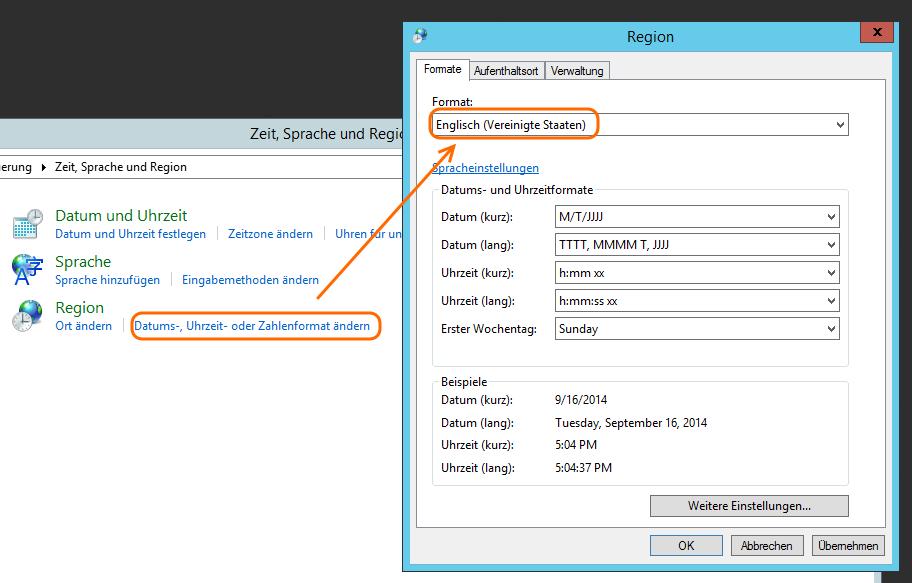Screen dimensions: 912x583
Task: Close the Region dialog window
Action: (x=877, y=33)
